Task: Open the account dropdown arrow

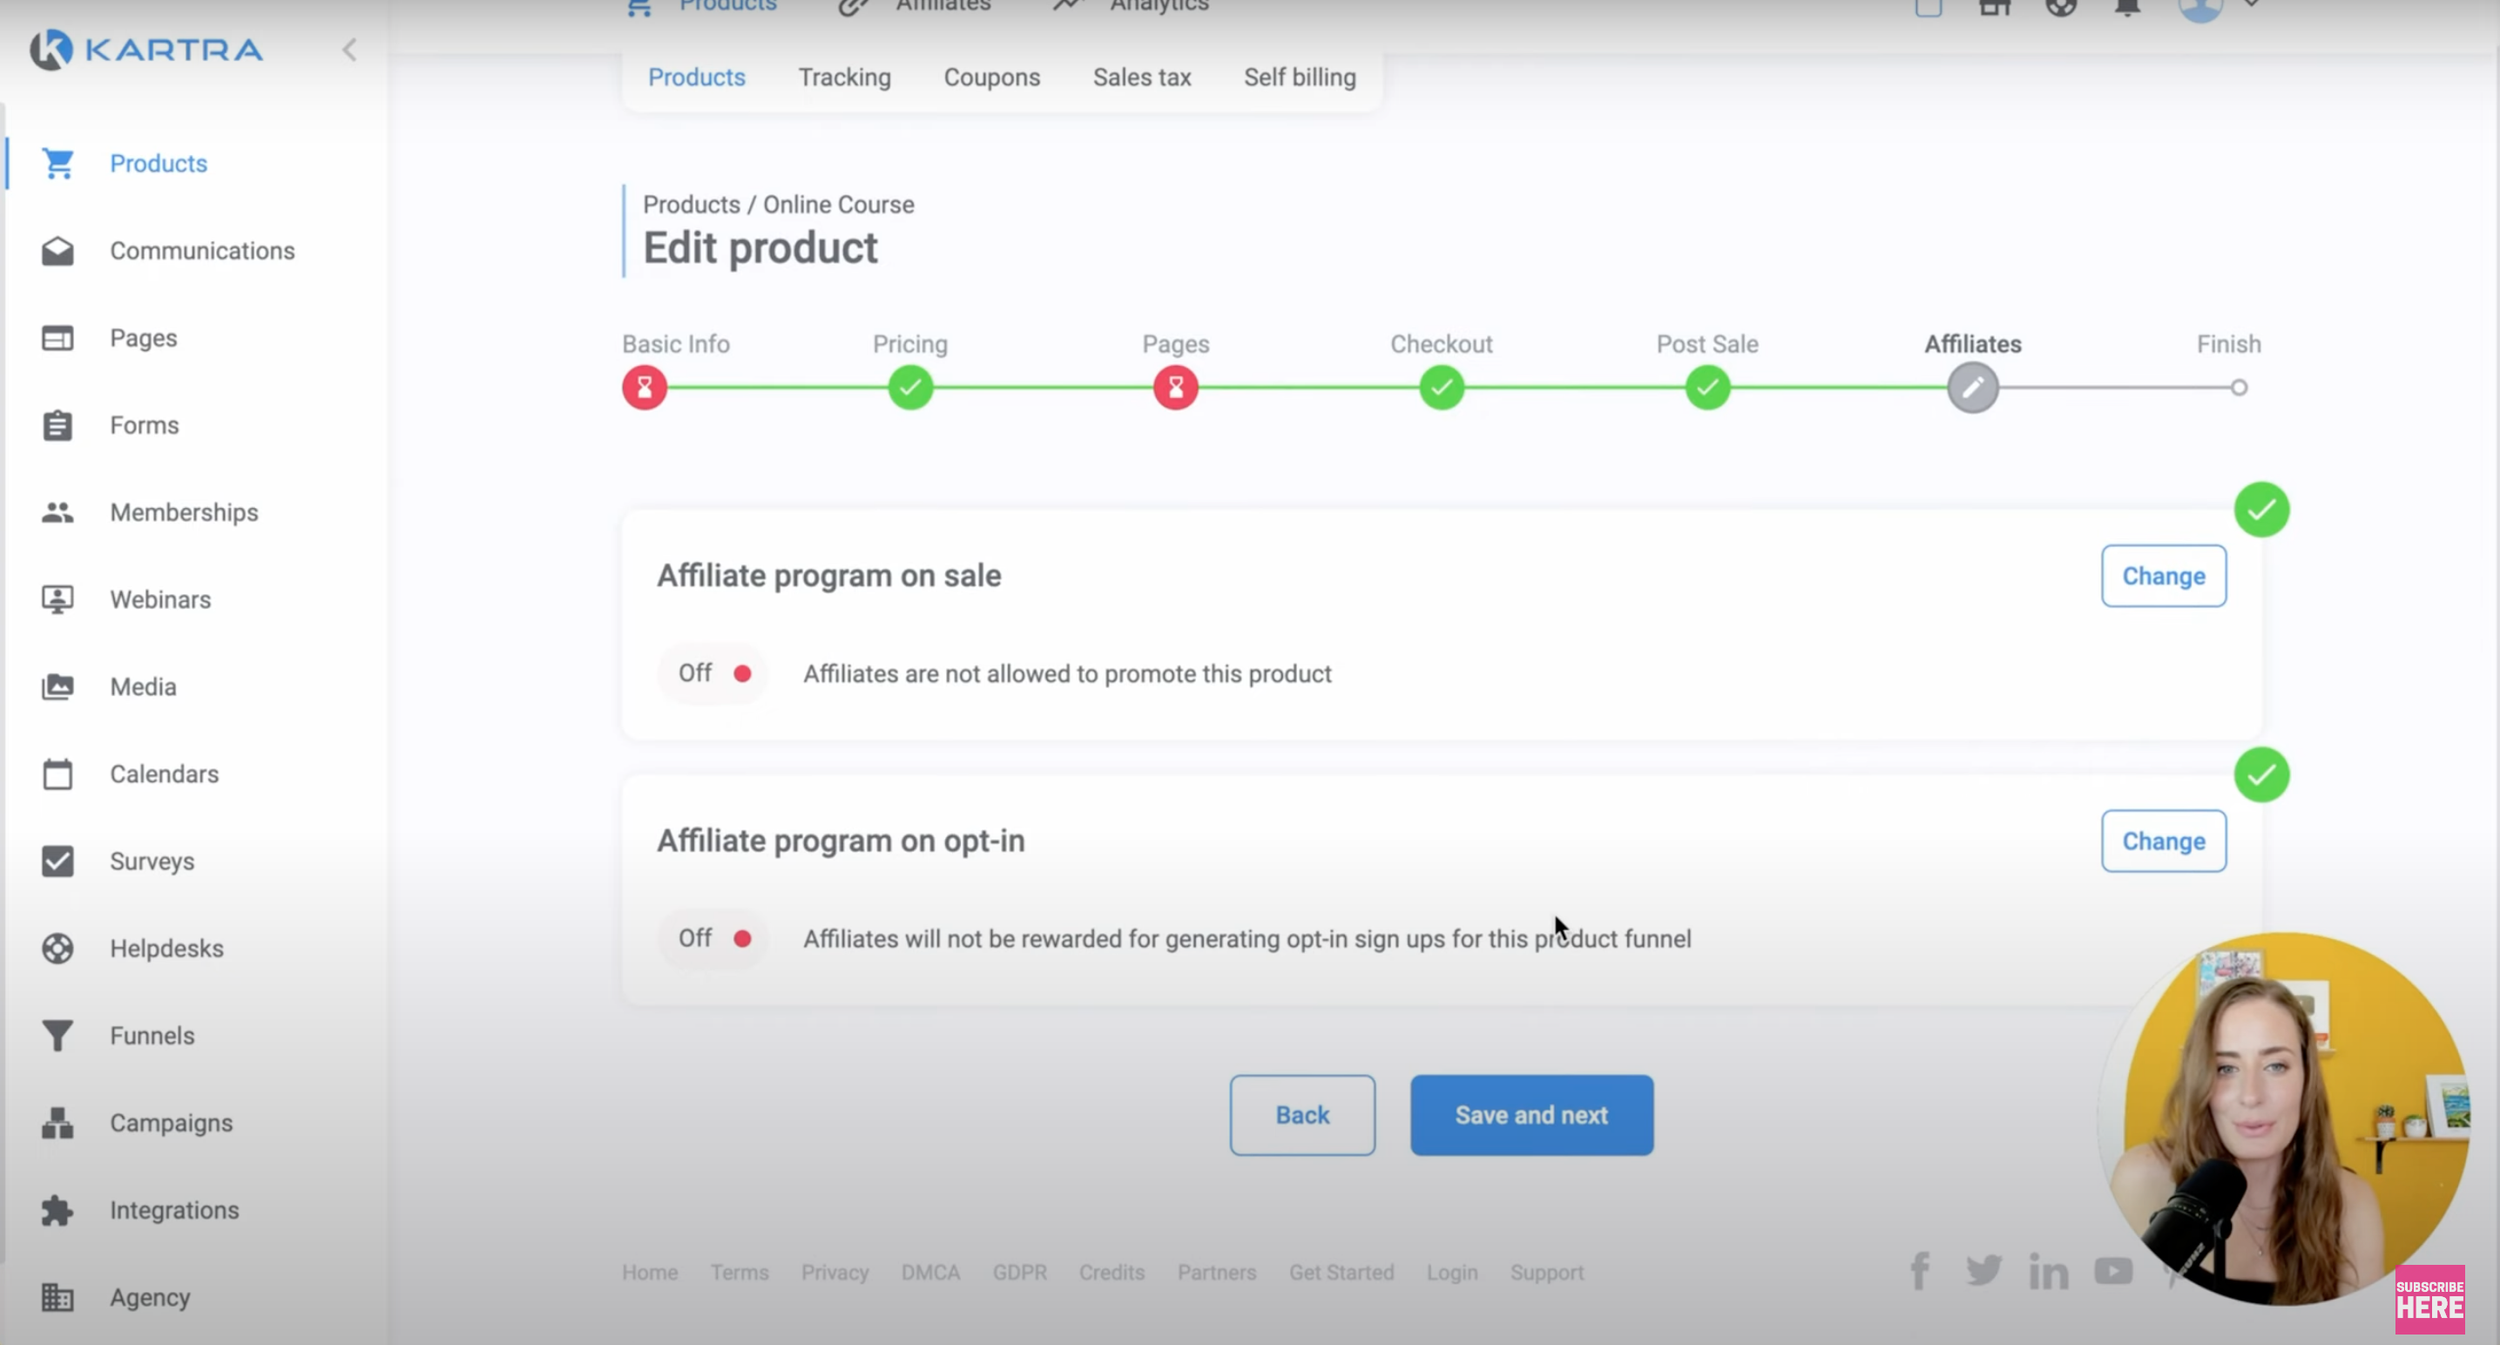Action: (x=2251, y=8)
